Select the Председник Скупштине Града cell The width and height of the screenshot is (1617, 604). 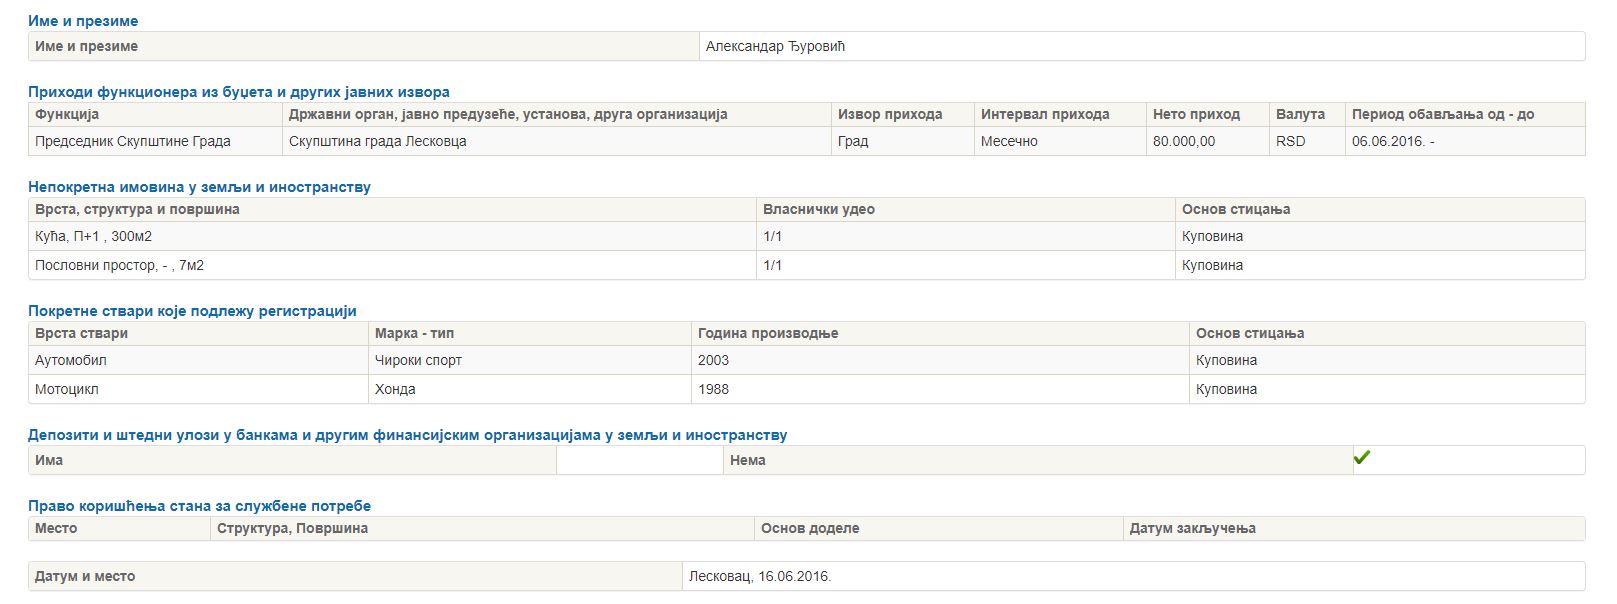[133, 142]
